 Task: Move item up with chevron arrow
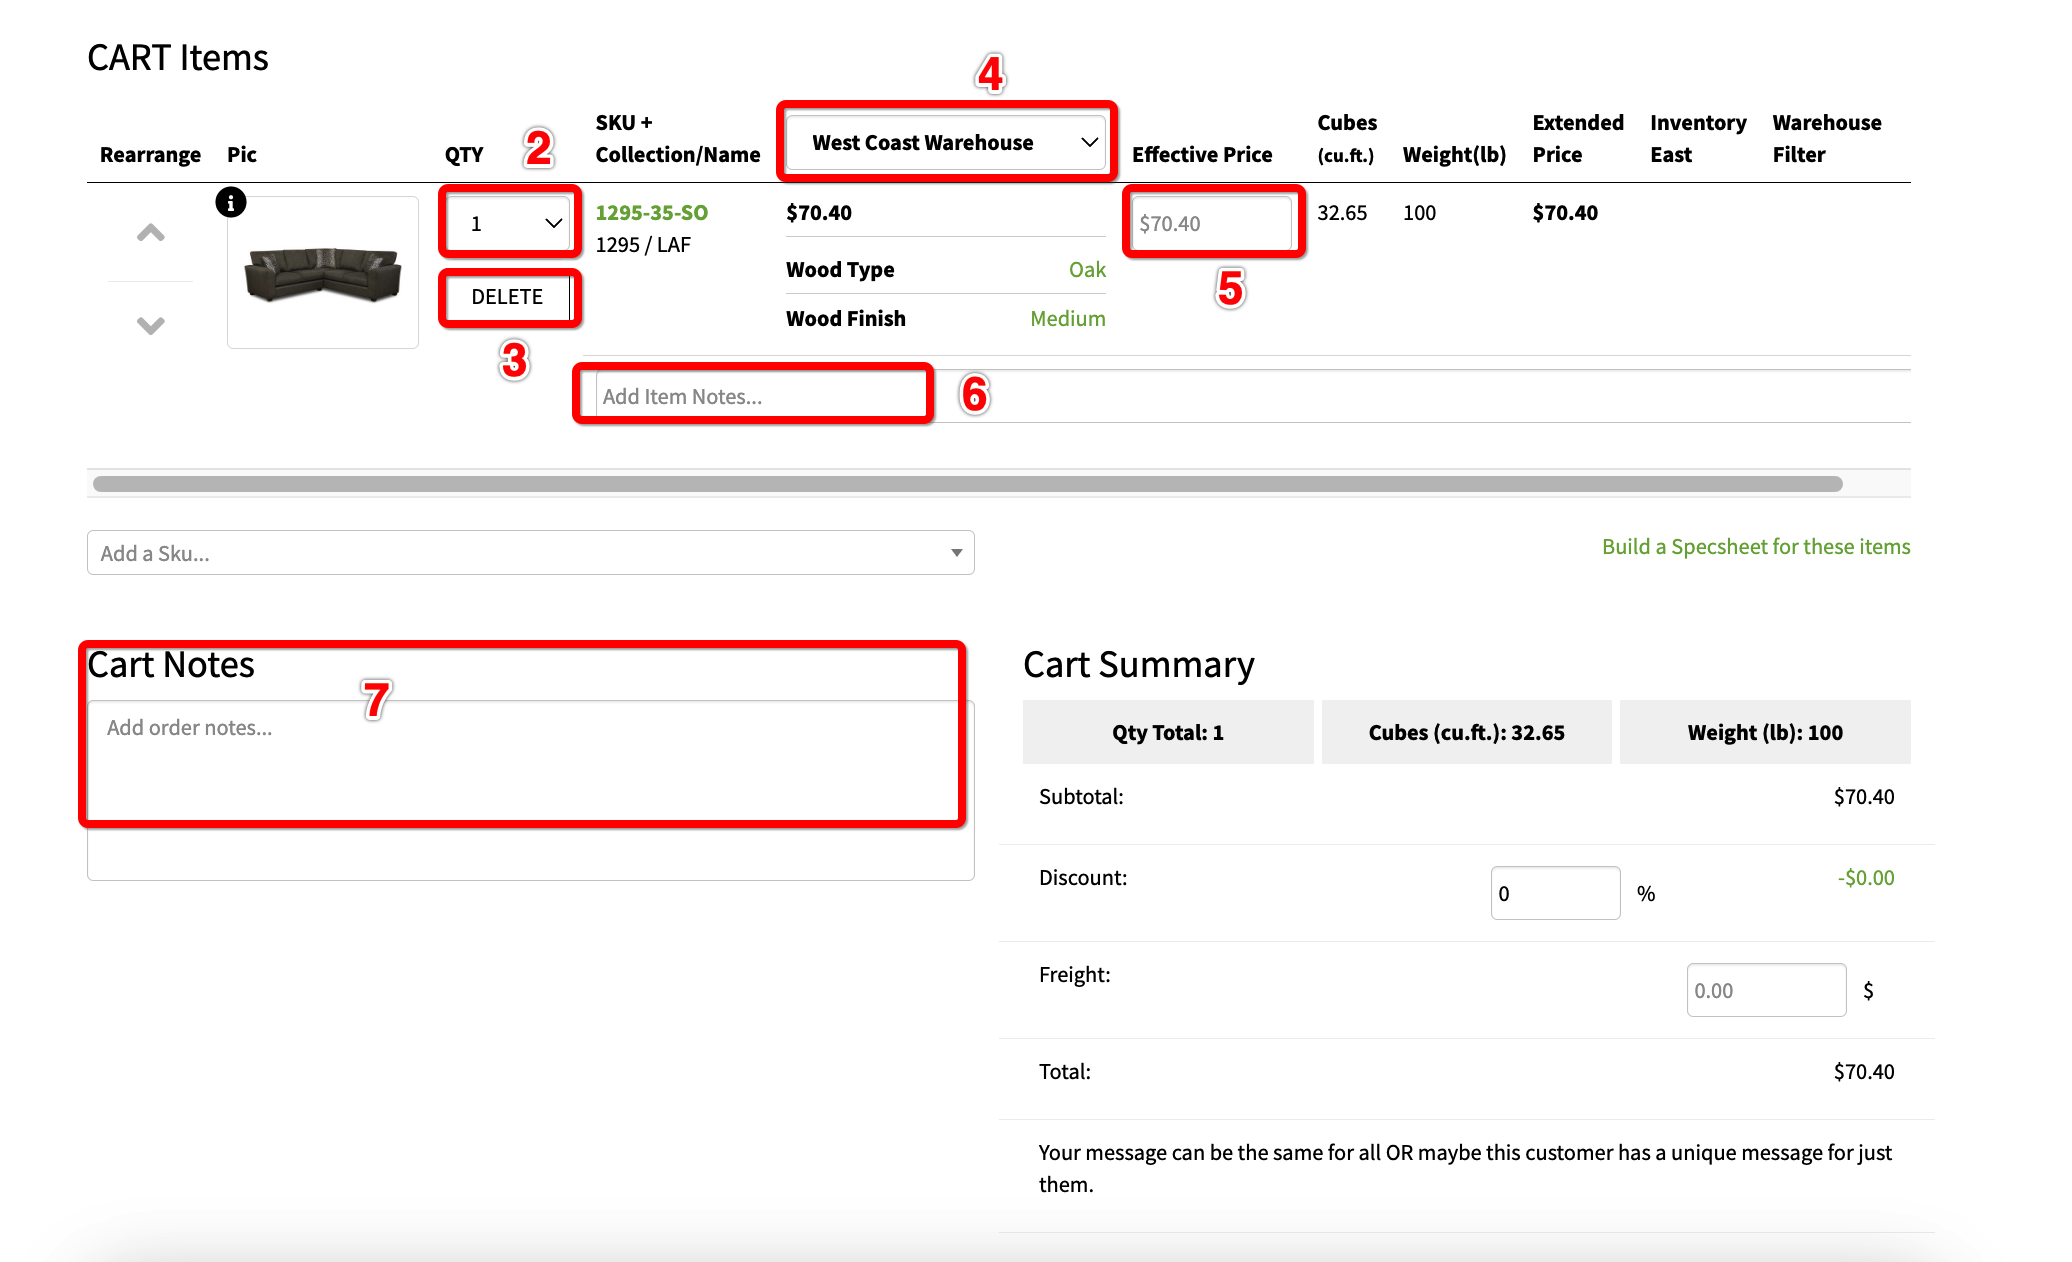pos(150,234)
